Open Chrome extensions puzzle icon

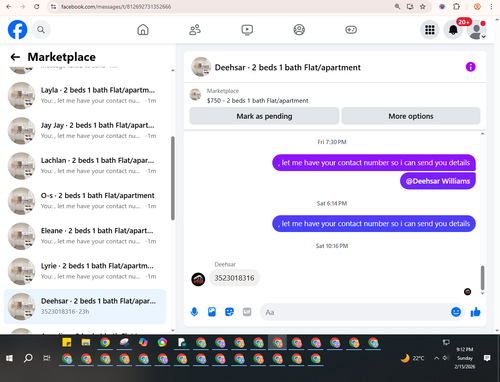tap(456, 6)
